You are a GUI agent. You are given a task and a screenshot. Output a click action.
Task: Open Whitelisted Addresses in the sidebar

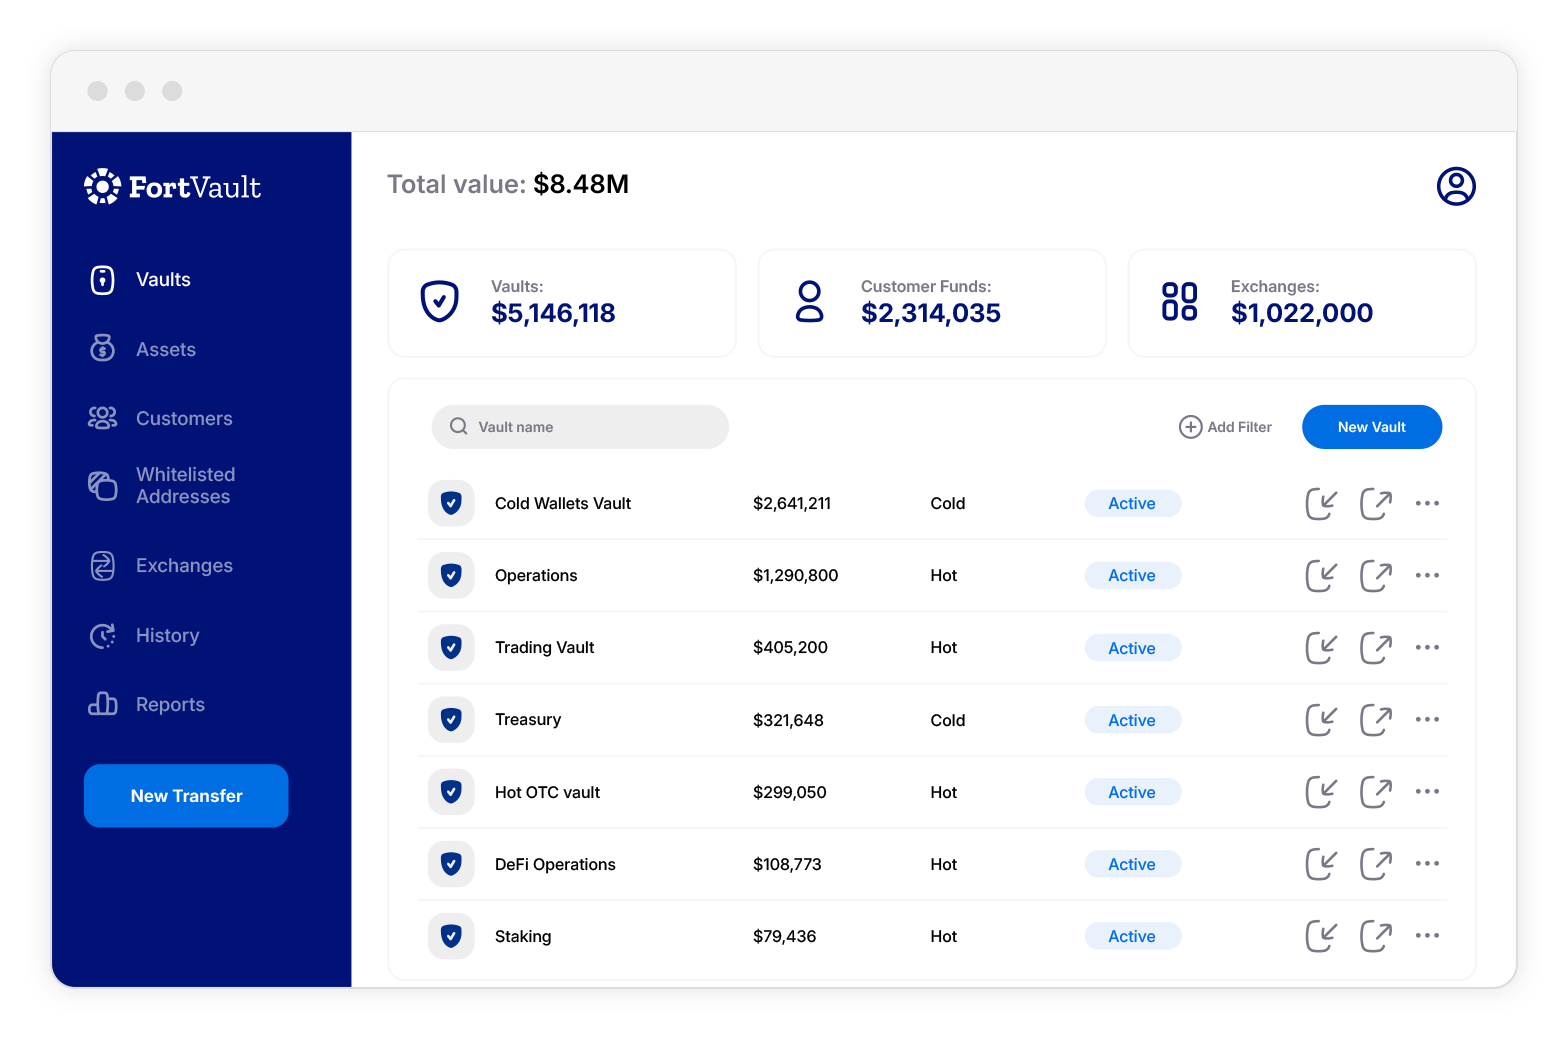pyautogui.click(x=162, y=485)
